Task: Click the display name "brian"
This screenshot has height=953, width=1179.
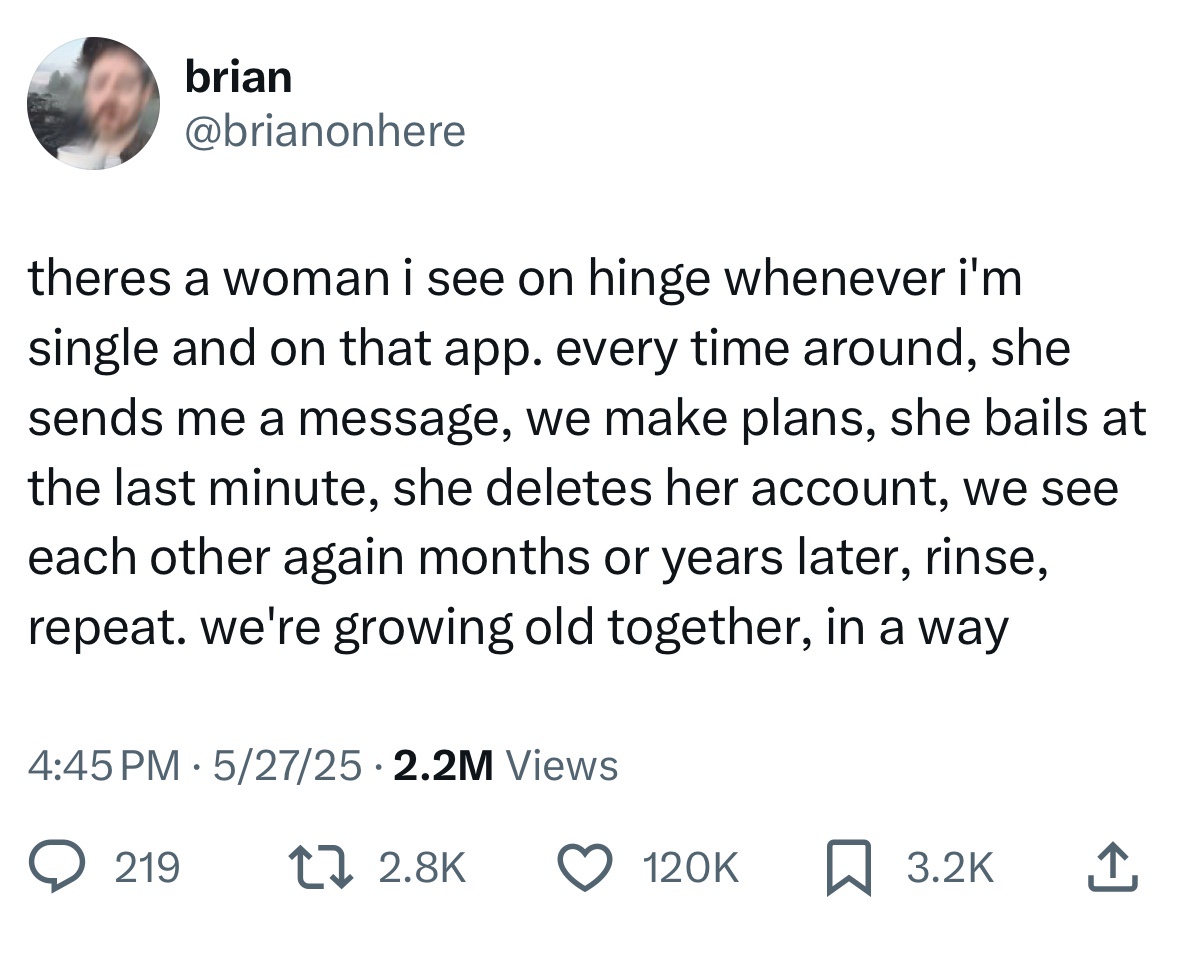Action: pyautogui.click(x=238, y=78)
